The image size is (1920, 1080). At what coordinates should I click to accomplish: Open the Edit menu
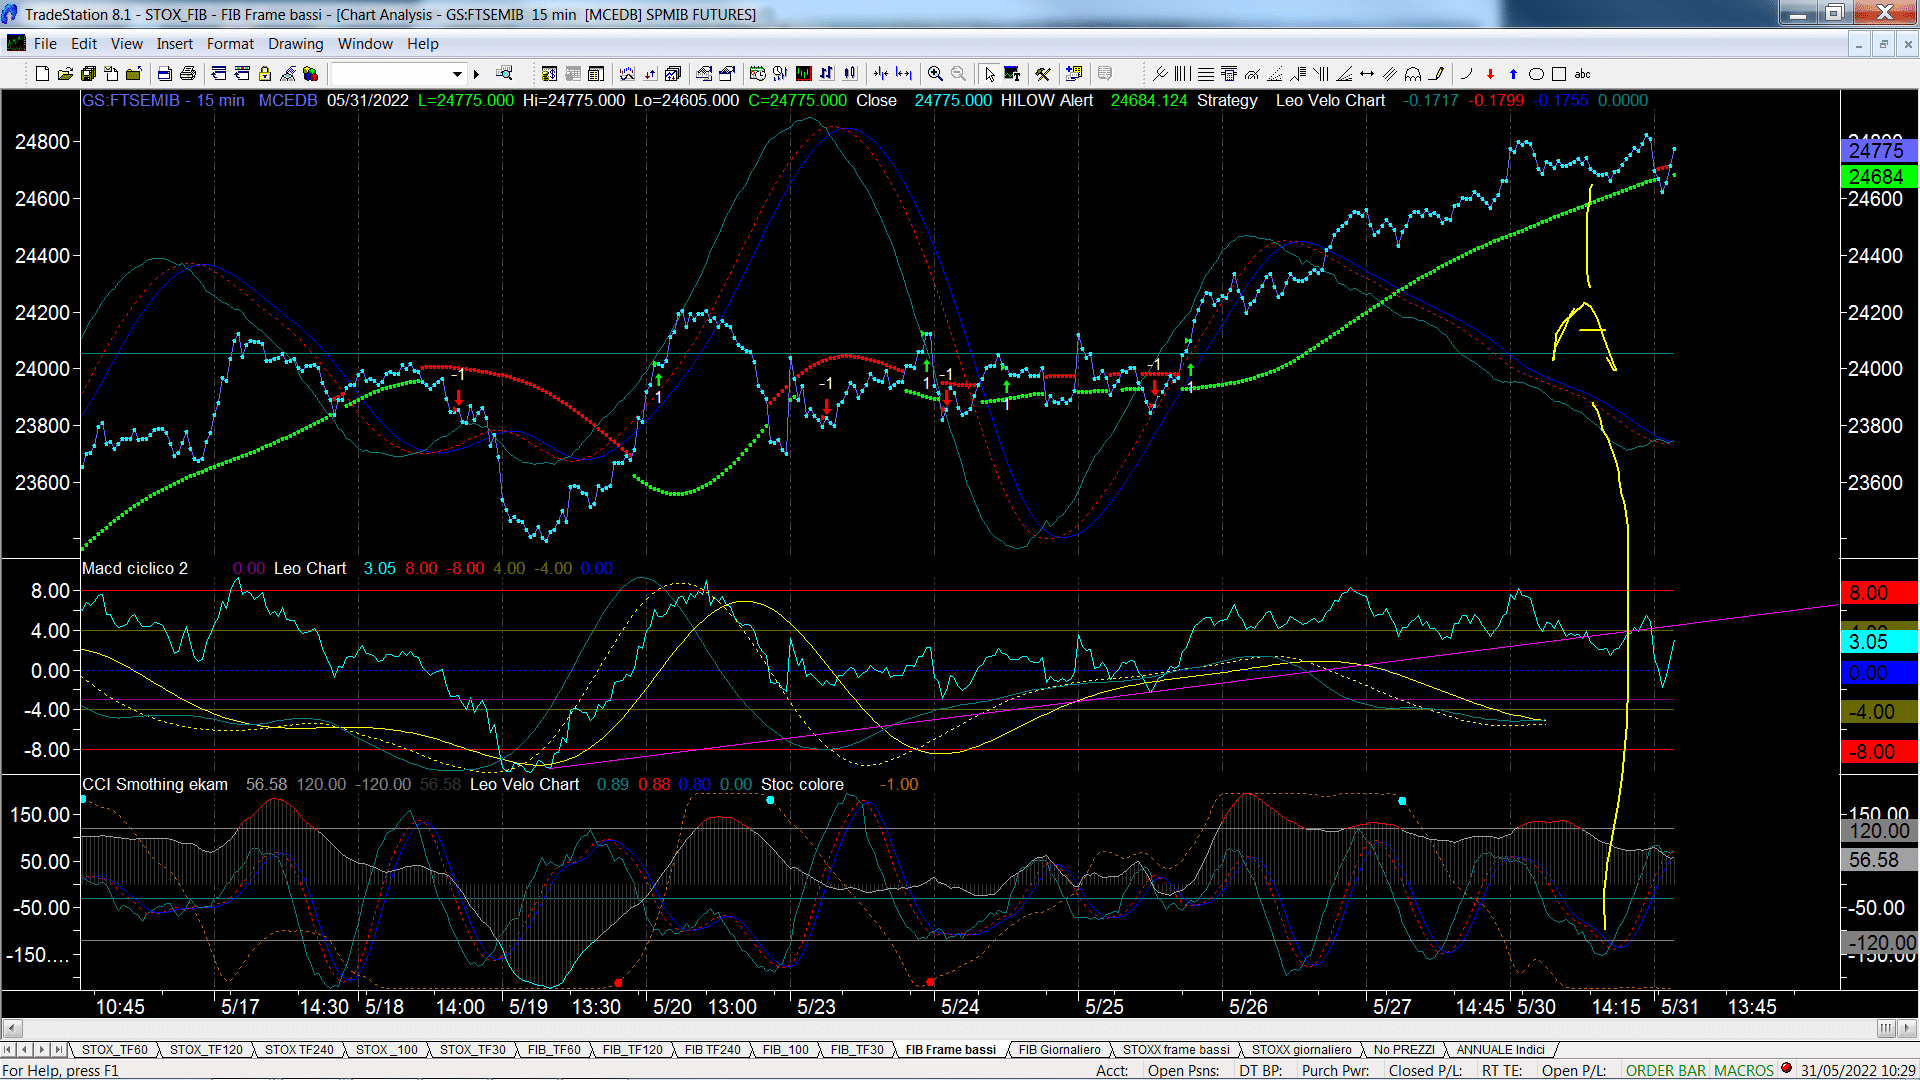pos(84,44)
